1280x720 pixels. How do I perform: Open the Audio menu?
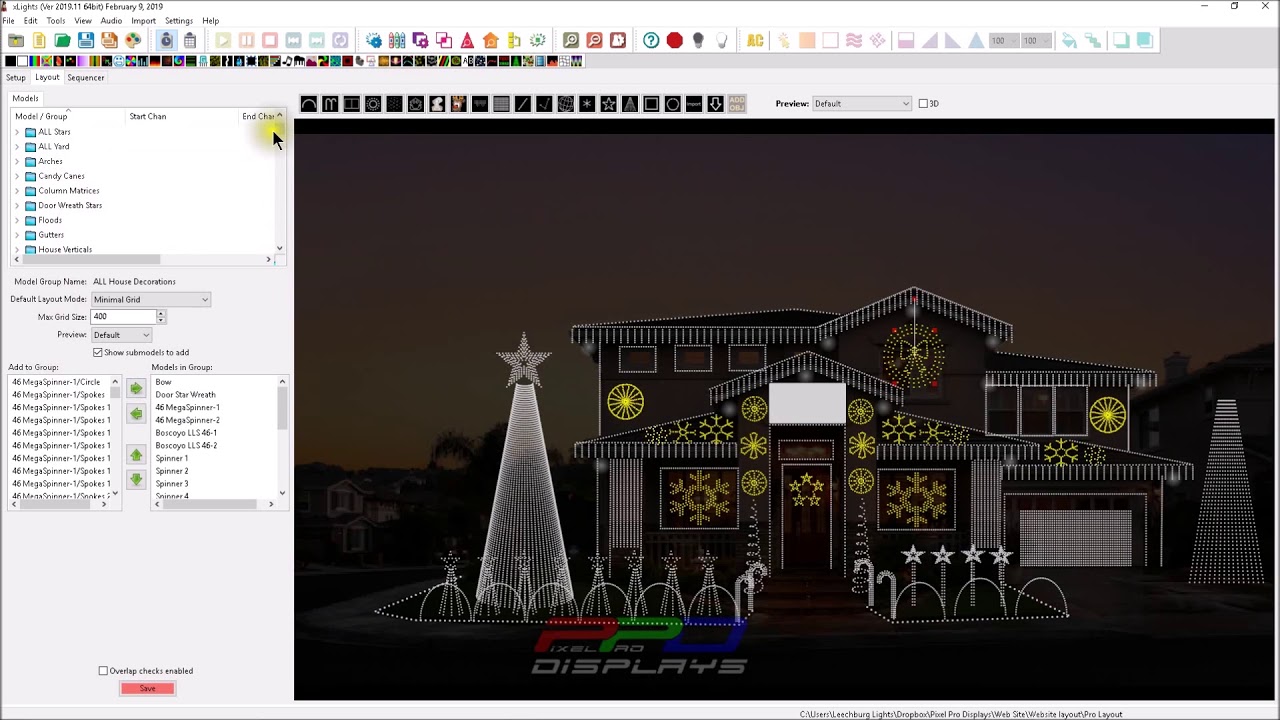click(x=111, y=21)
